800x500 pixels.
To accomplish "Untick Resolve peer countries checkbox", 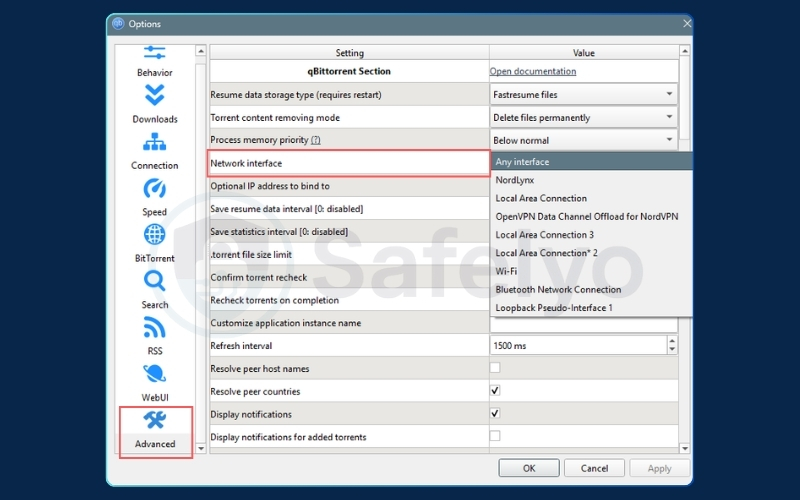I will point(495,391).
